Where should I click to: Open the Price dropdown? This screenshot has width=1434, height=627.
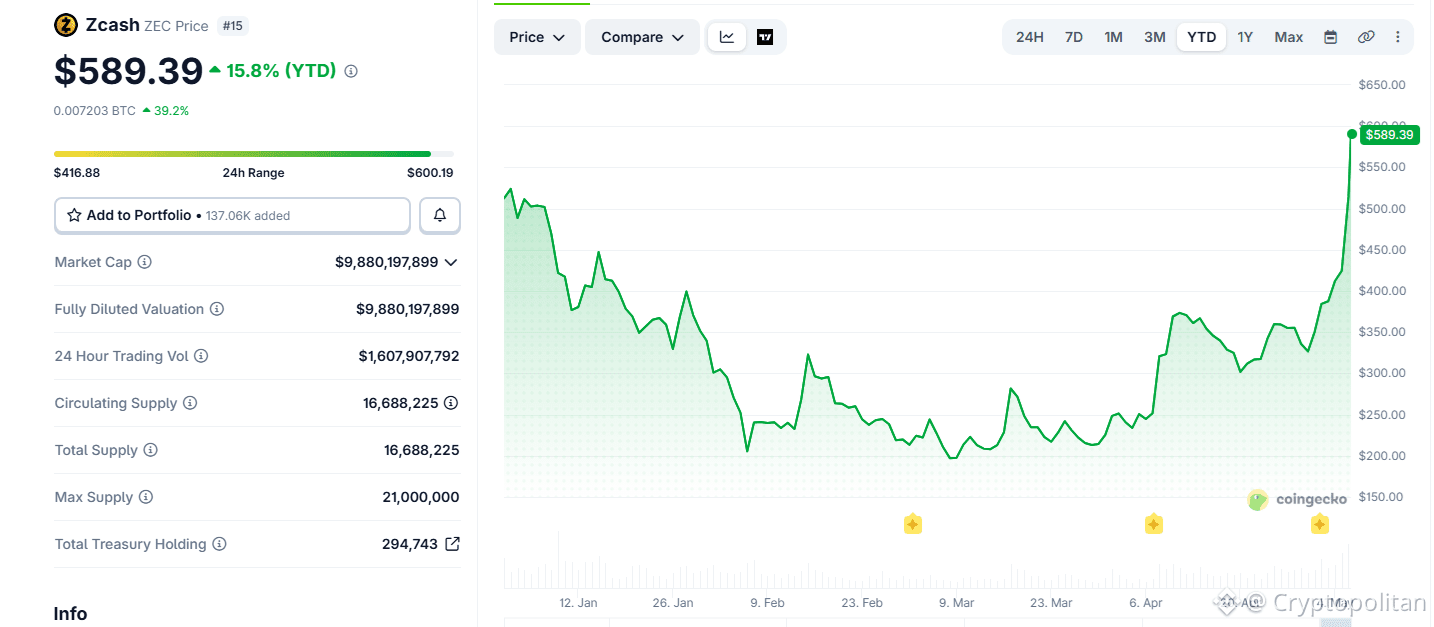click(537, 37)
